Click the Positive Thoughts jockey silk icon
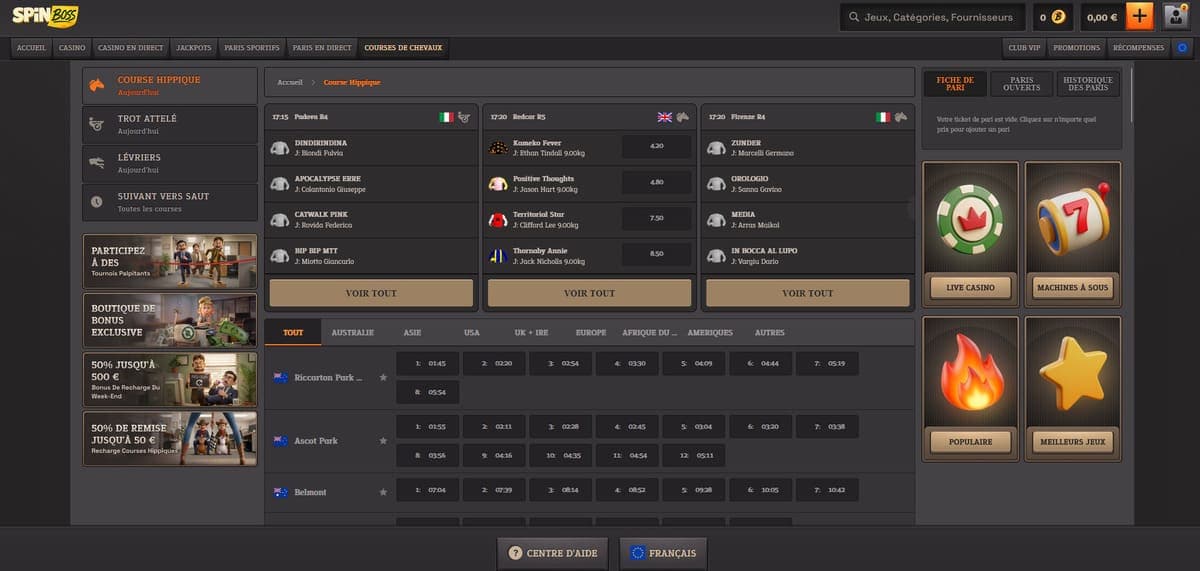This screenshot has height=571, width=1200. pyautogui.click(x=497, y=184)
